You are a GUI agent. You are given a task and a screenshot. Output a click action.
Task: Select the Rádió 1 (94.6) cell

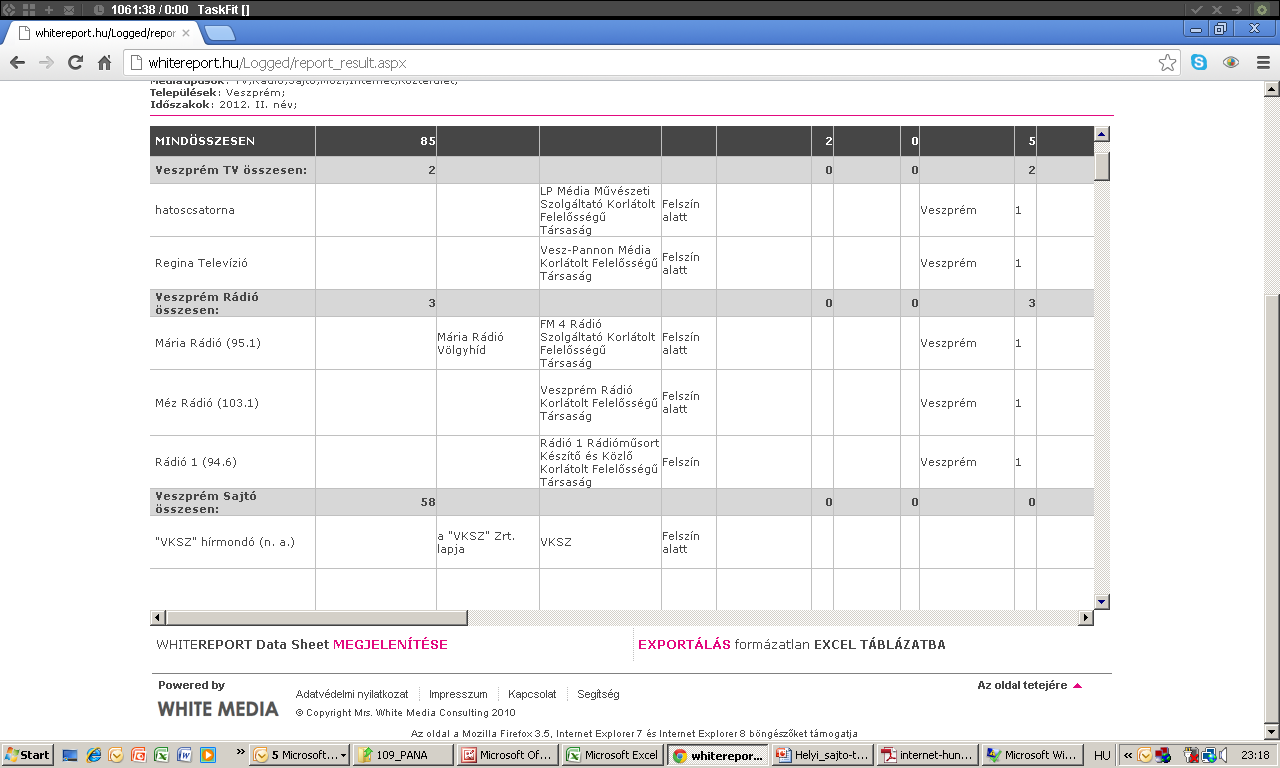pos(233,462)
